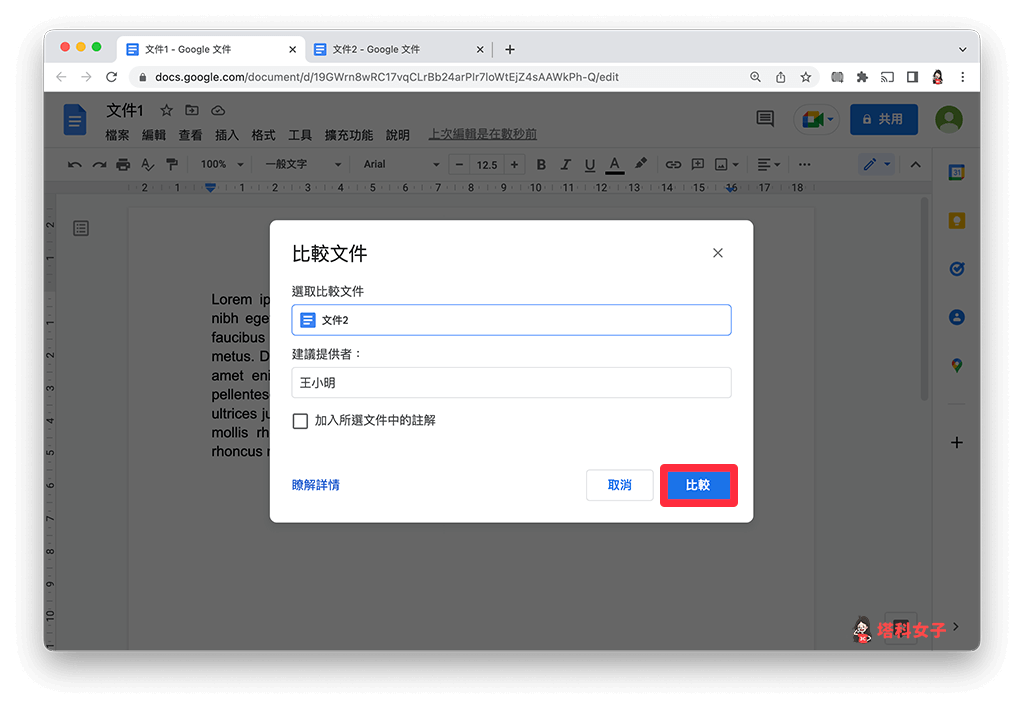1024x709 pixels.
Task: Open the zoom 100% dropdown
Action: [x=220, y=165]
